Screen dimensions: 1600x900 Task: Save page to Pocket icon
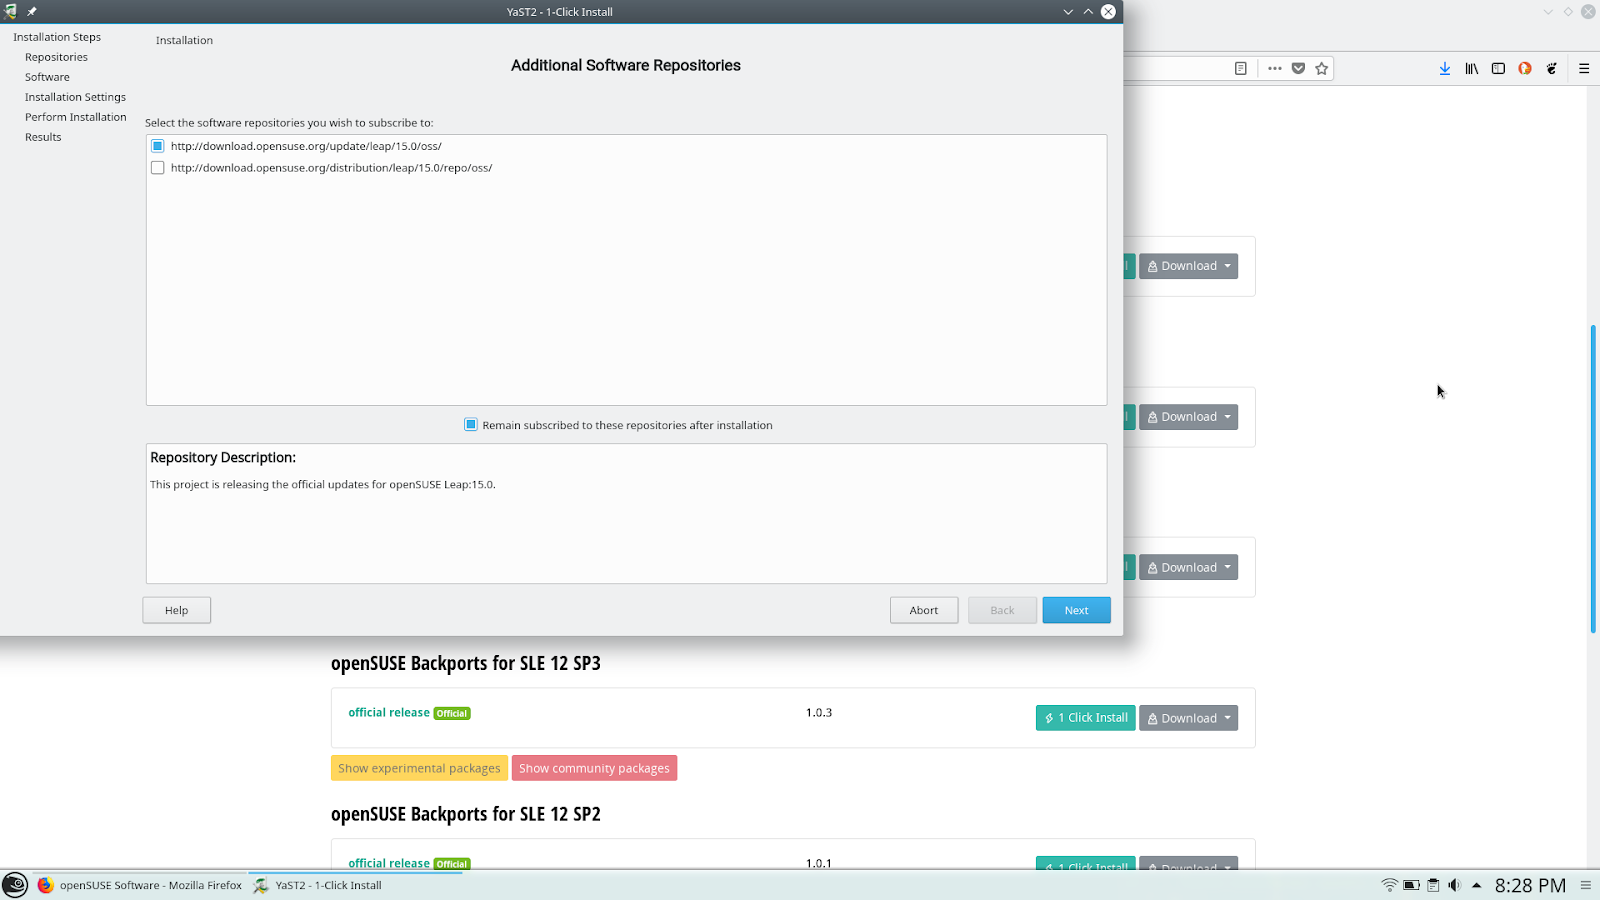point(1298,69)
